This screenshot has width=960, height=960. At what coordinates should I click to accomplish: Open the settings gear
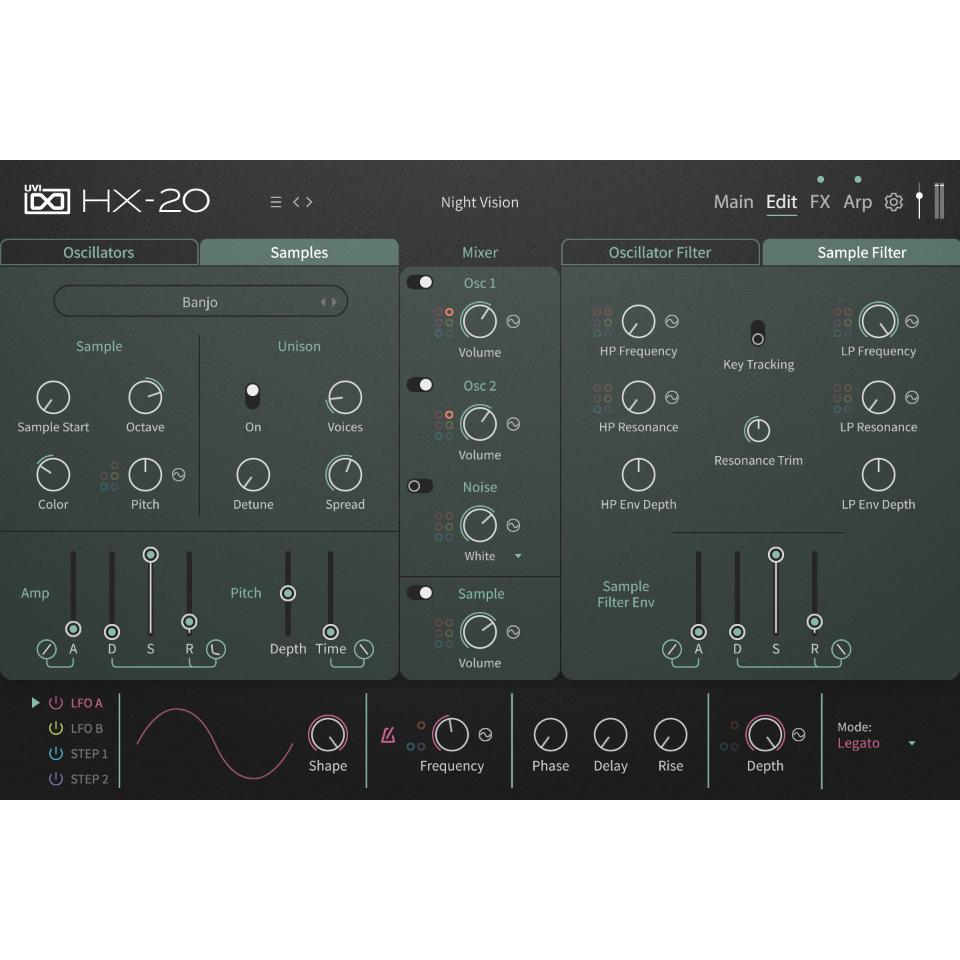pos(893,202)
